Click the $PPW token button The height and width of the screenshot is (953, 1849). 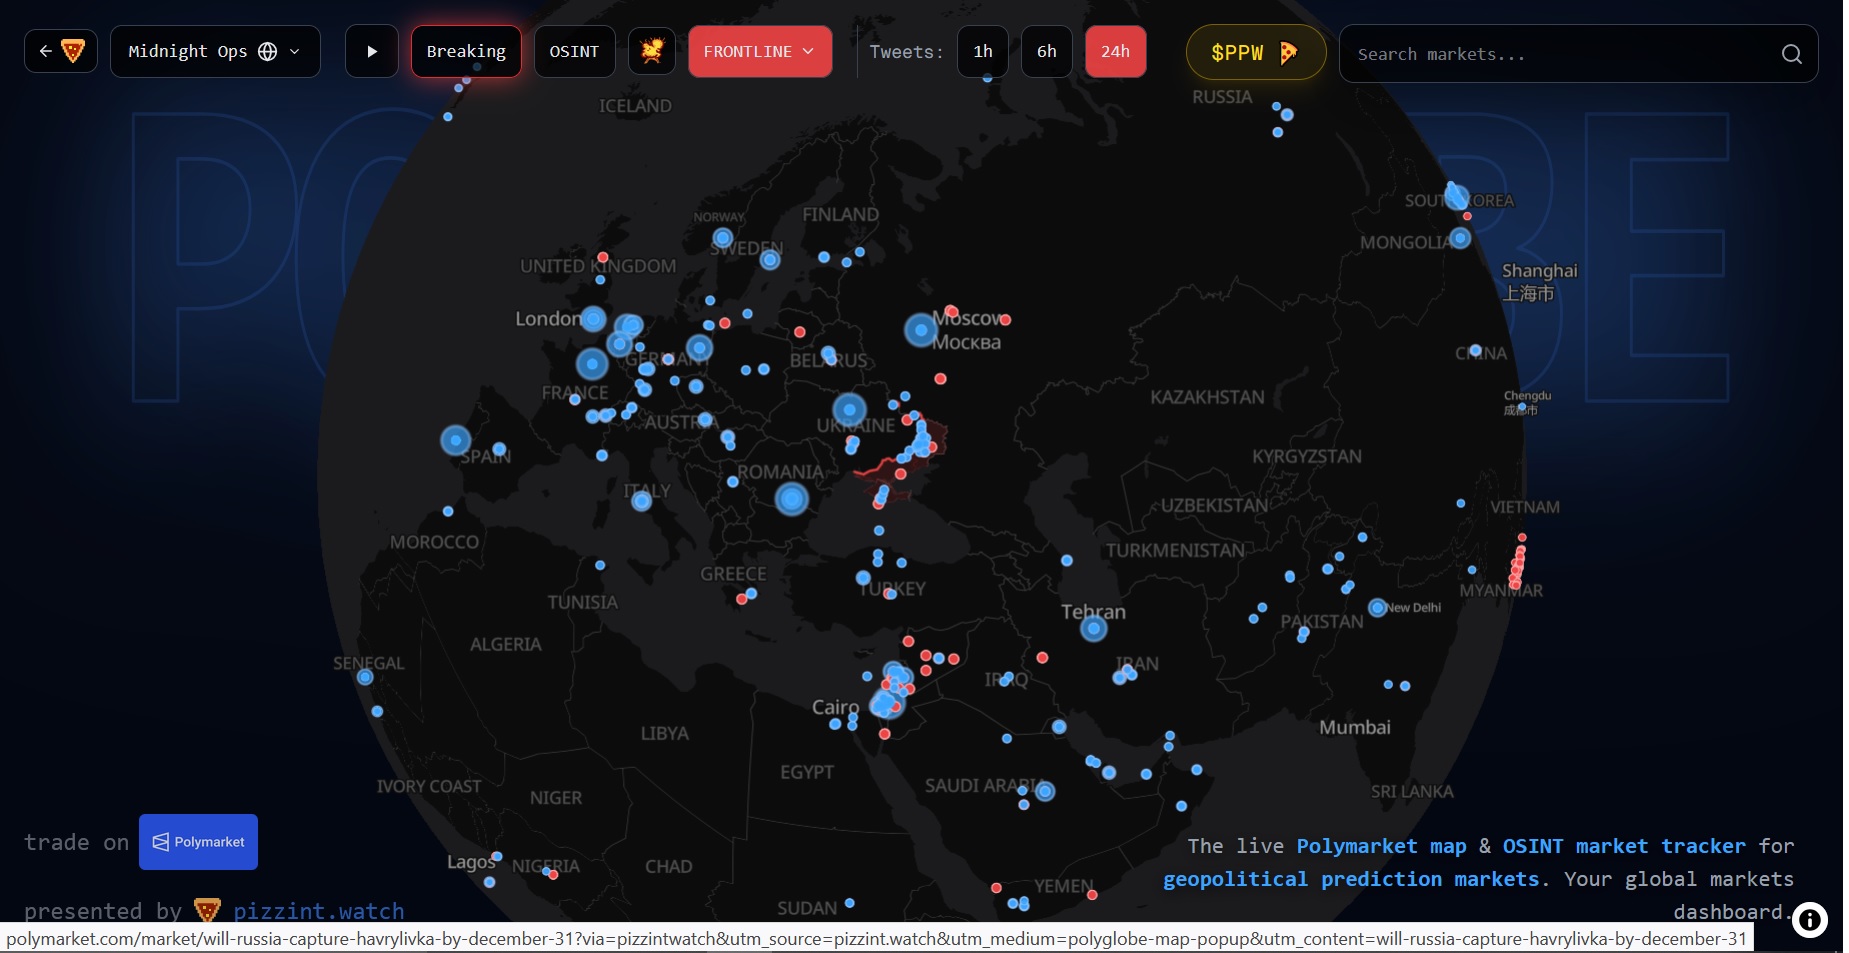pos(1255,53)
